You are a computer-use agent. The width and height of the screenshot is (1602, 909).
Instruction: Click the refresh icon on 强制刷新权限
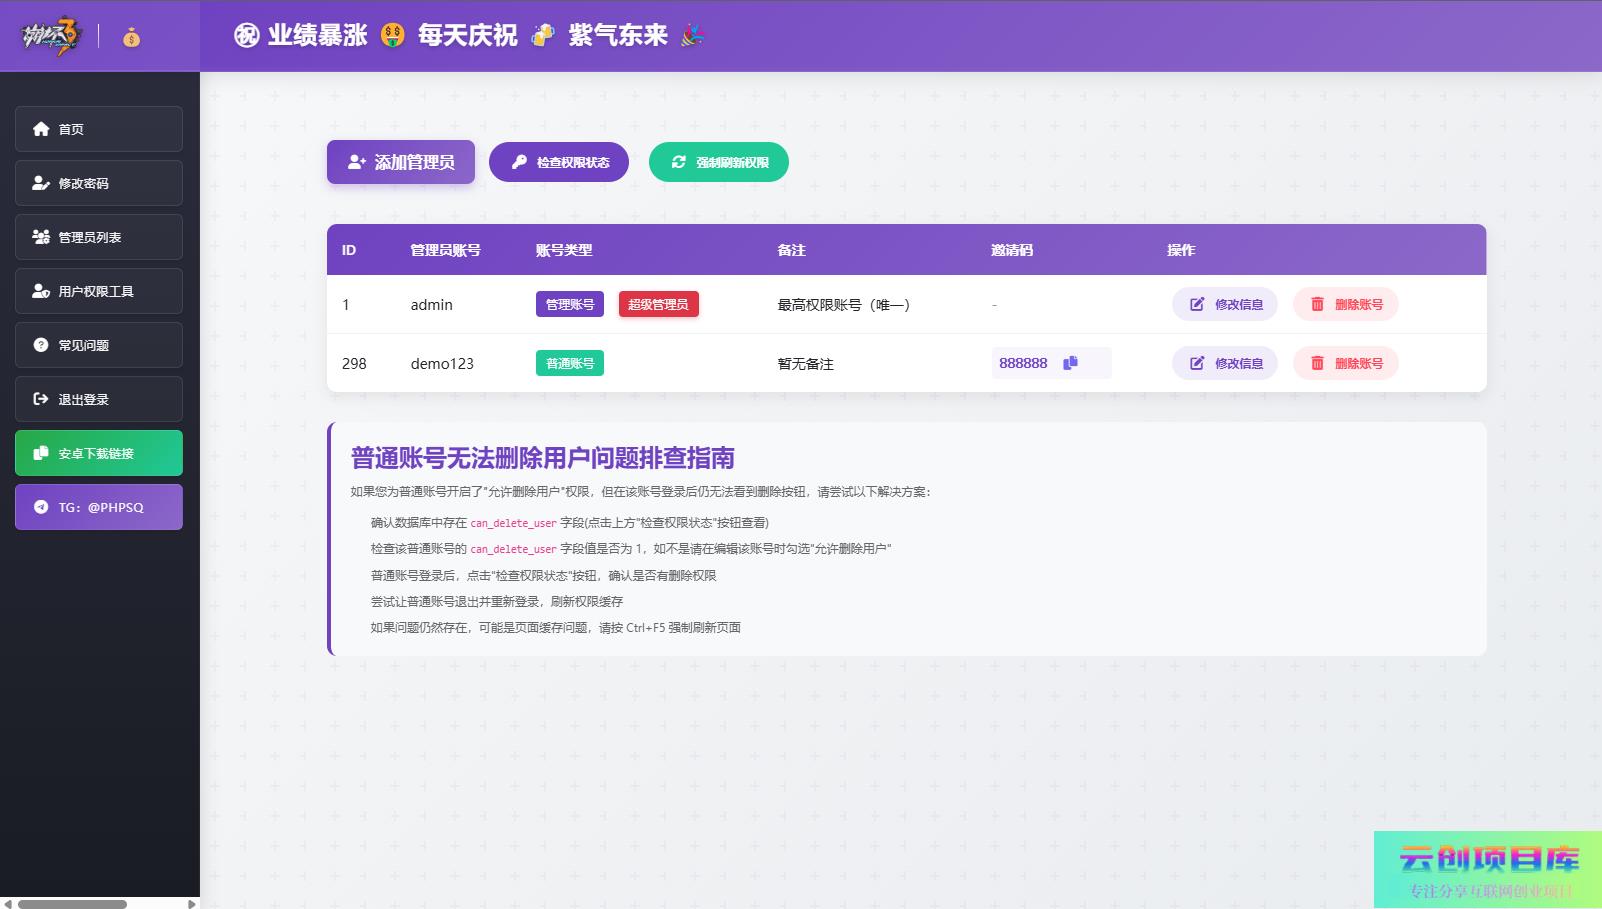coord(679,162)
